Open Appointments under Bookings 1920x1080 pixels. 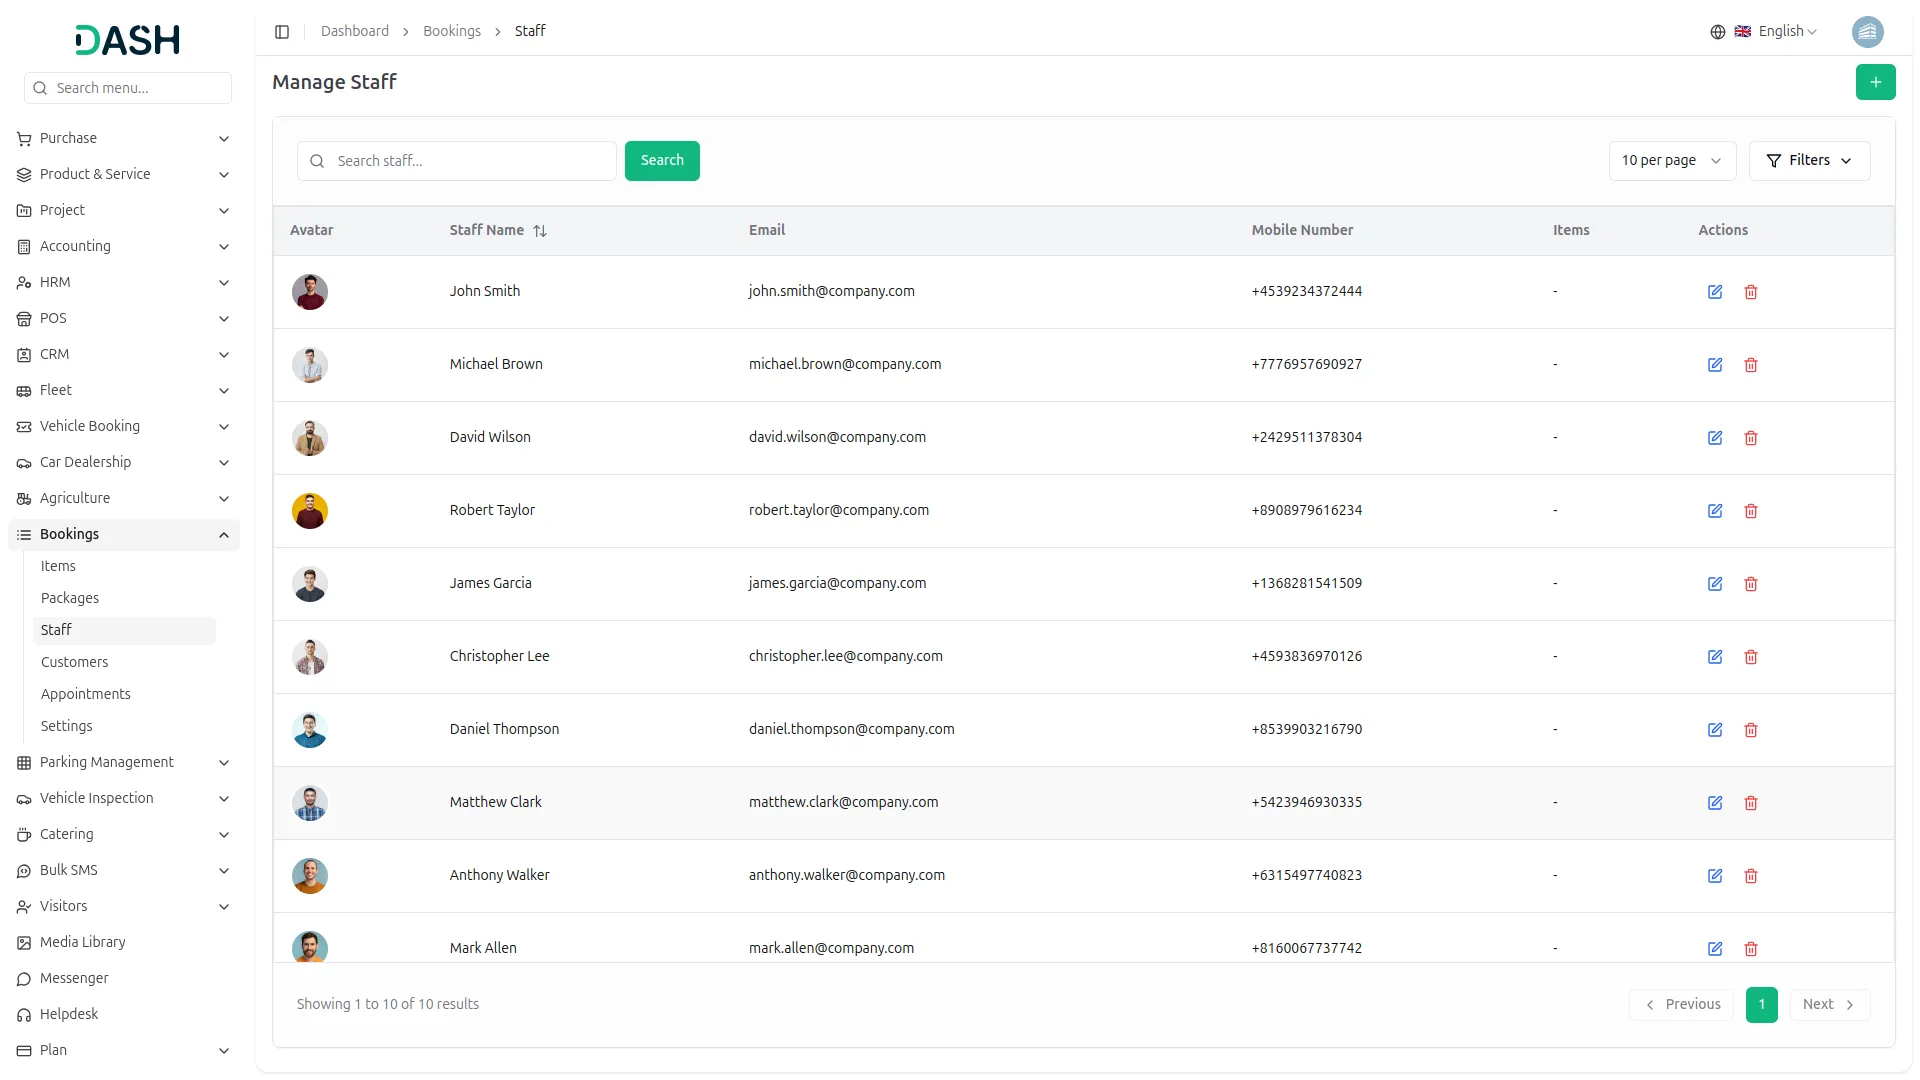coord(86,694)
